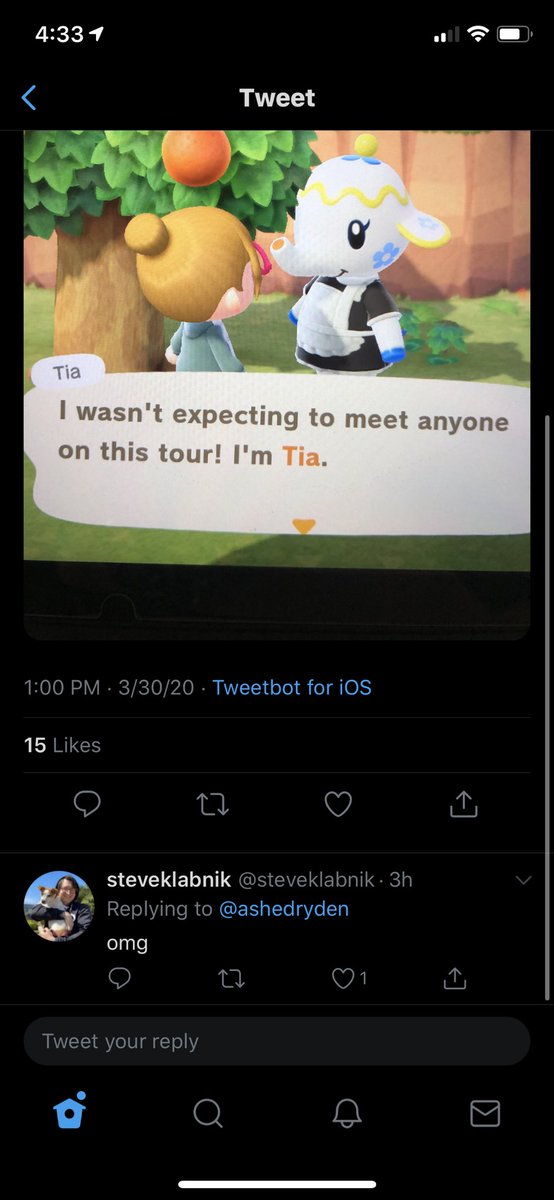Share steveklabnik's reply
Image resolution: width=554 pixels, height=1200 pixels.
click(455, 978)
